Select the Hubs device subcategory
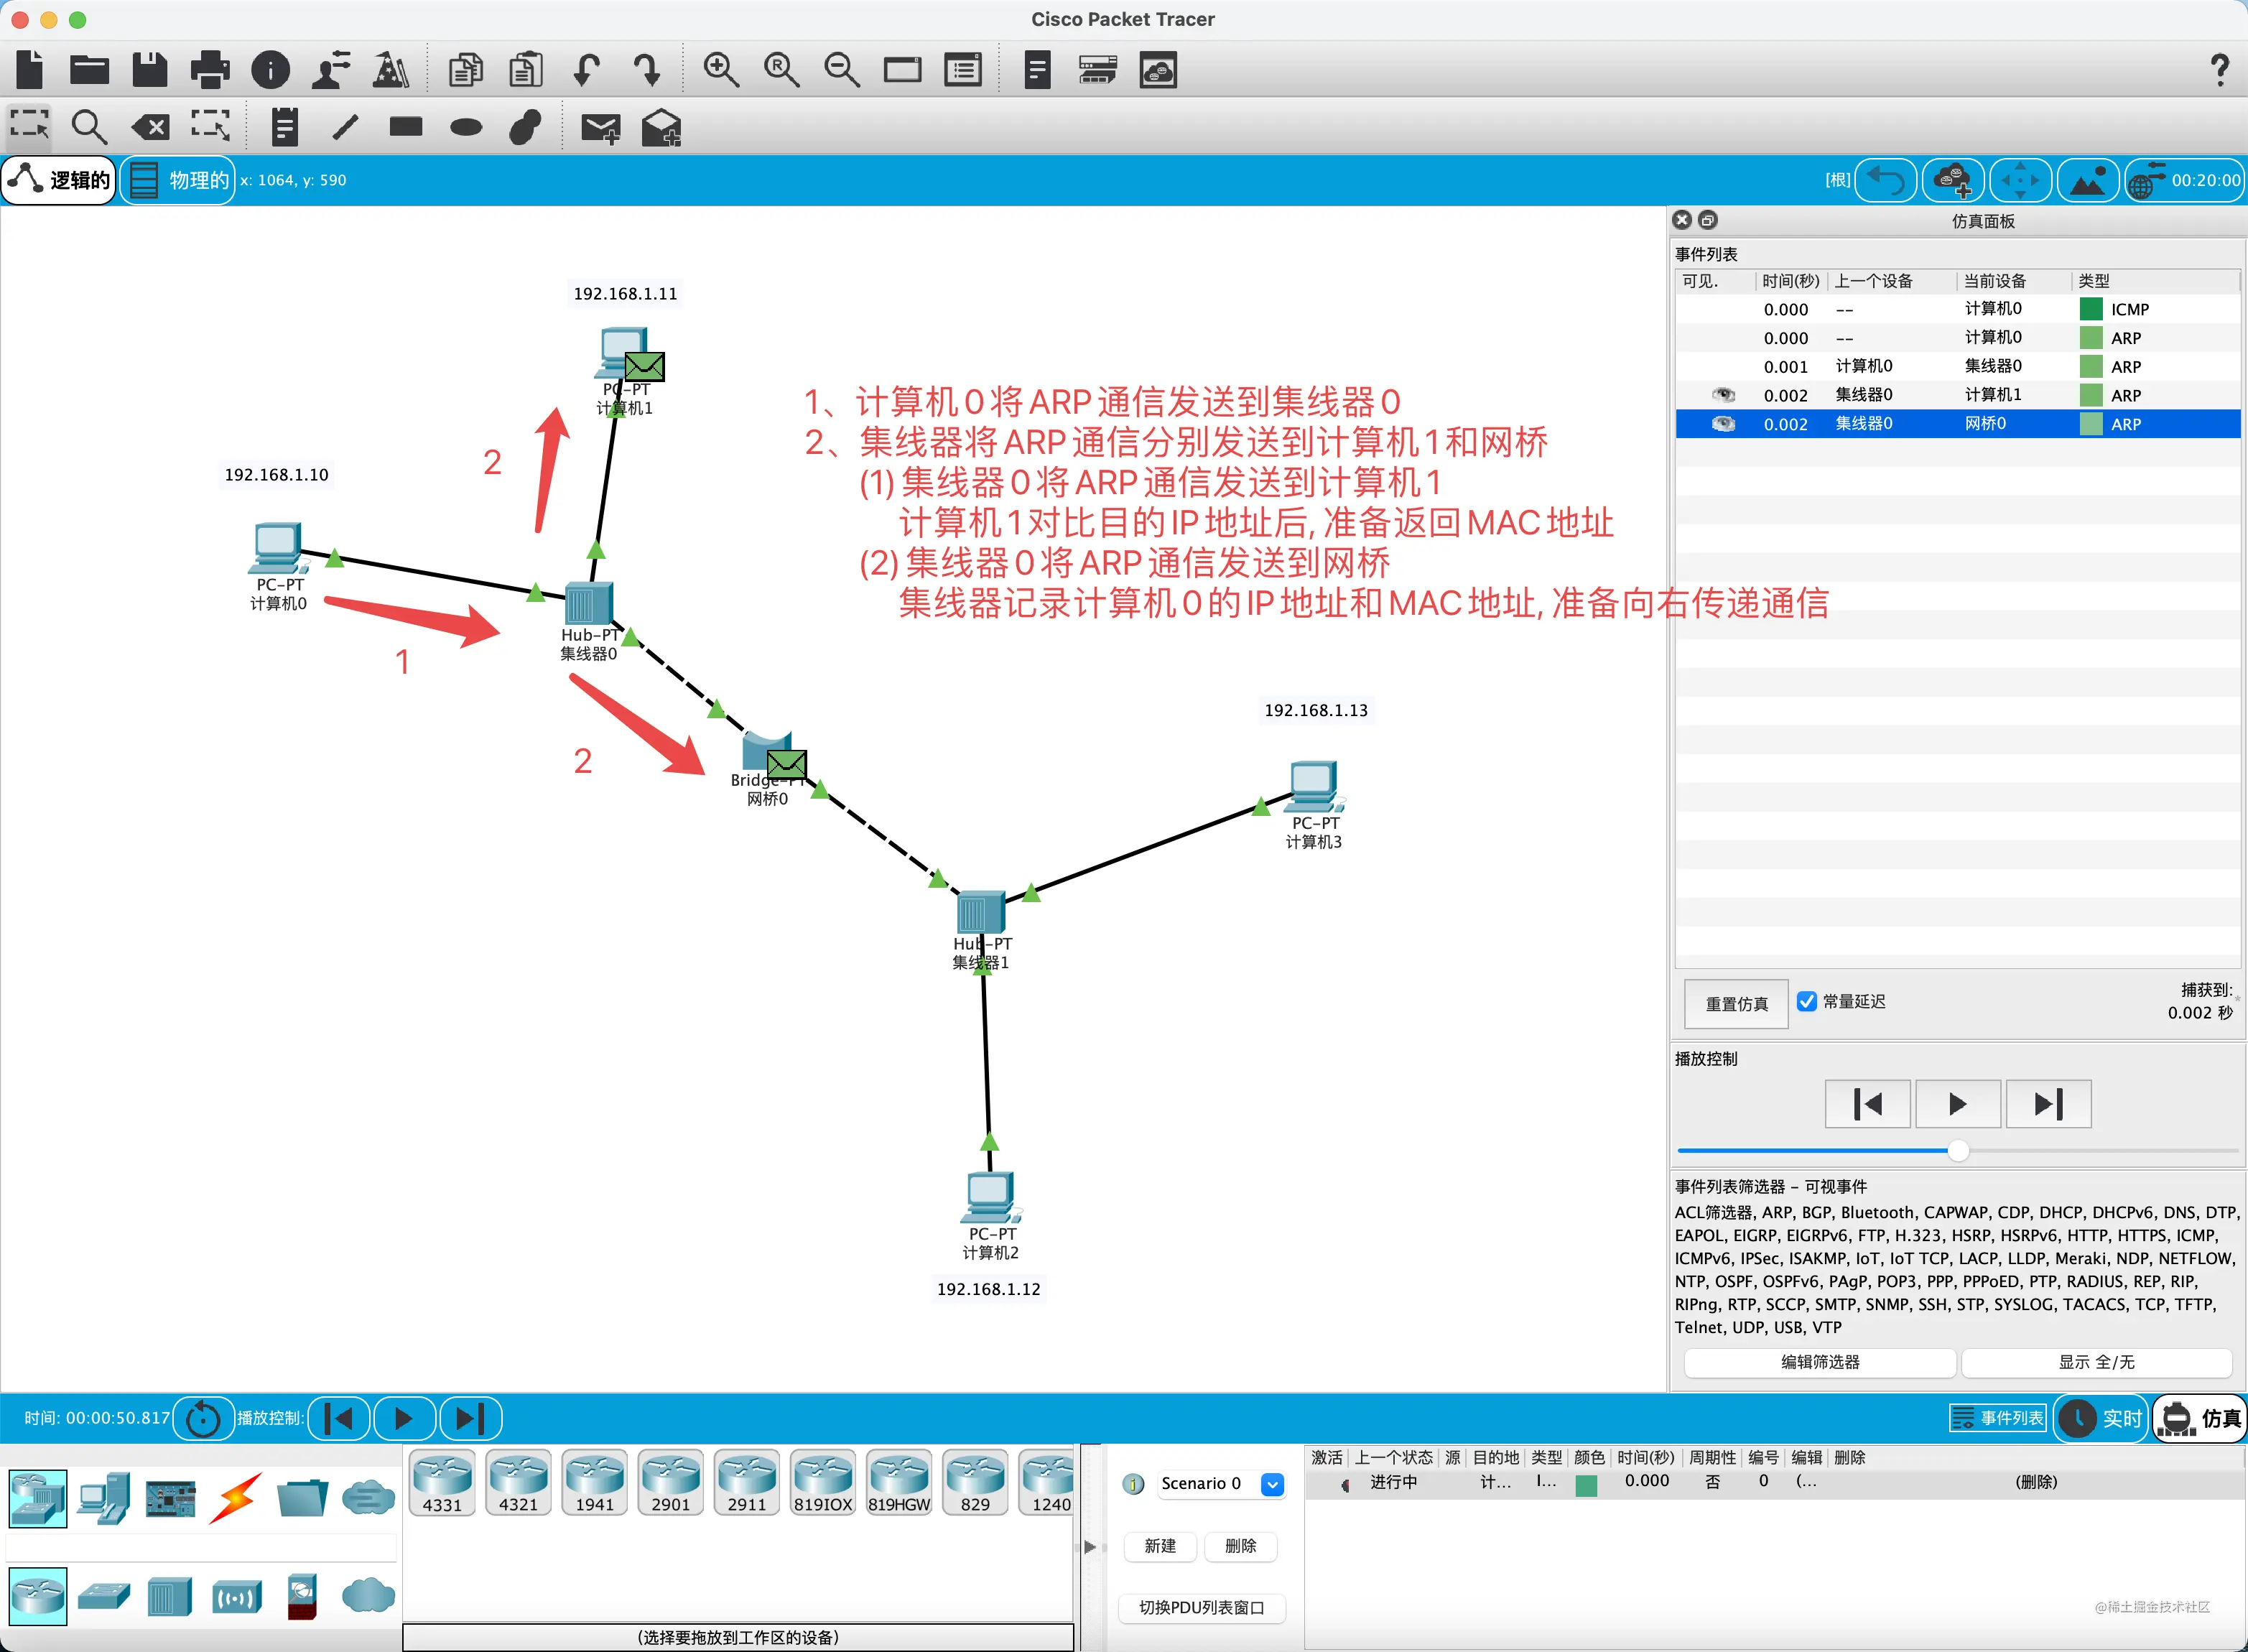Screen dimensions: 2248x1652 169,1596
